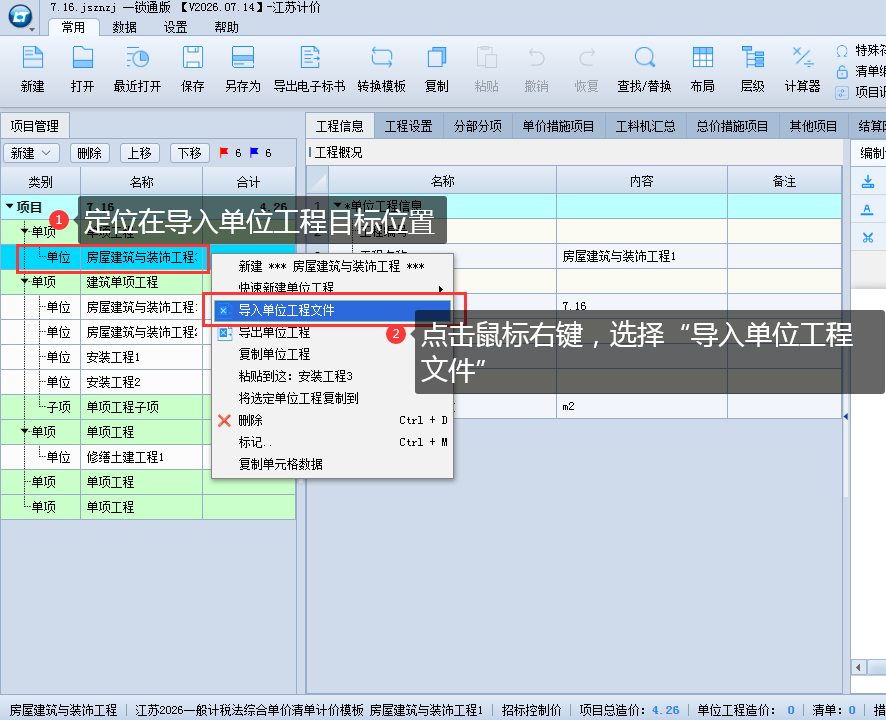Image resolution: width=886 pixels, height=720 pixels.
Task: Select the 工料机汇总 tab
Action: (x=645, y=126)
